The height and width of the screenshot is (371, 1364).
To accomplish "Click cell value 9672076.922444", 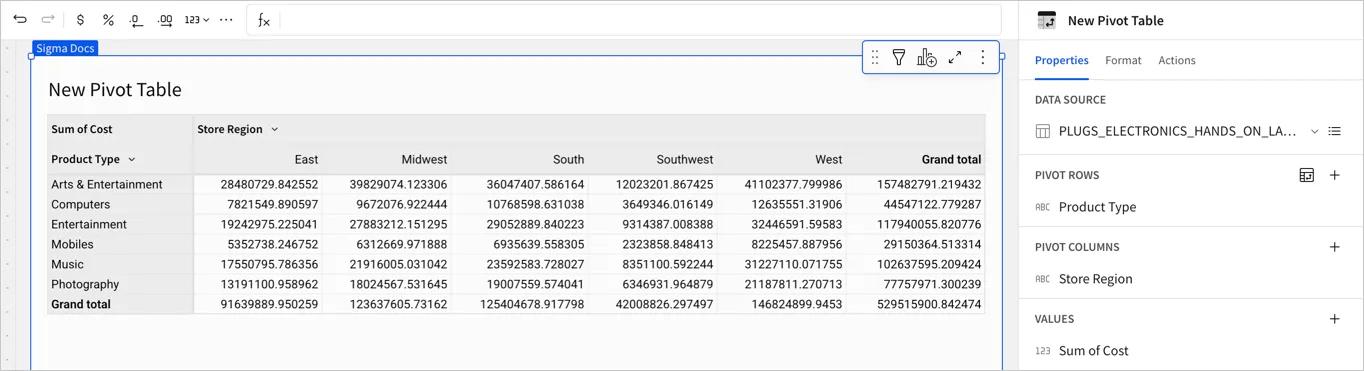I will pyautogui.click(x=387, y=204).
